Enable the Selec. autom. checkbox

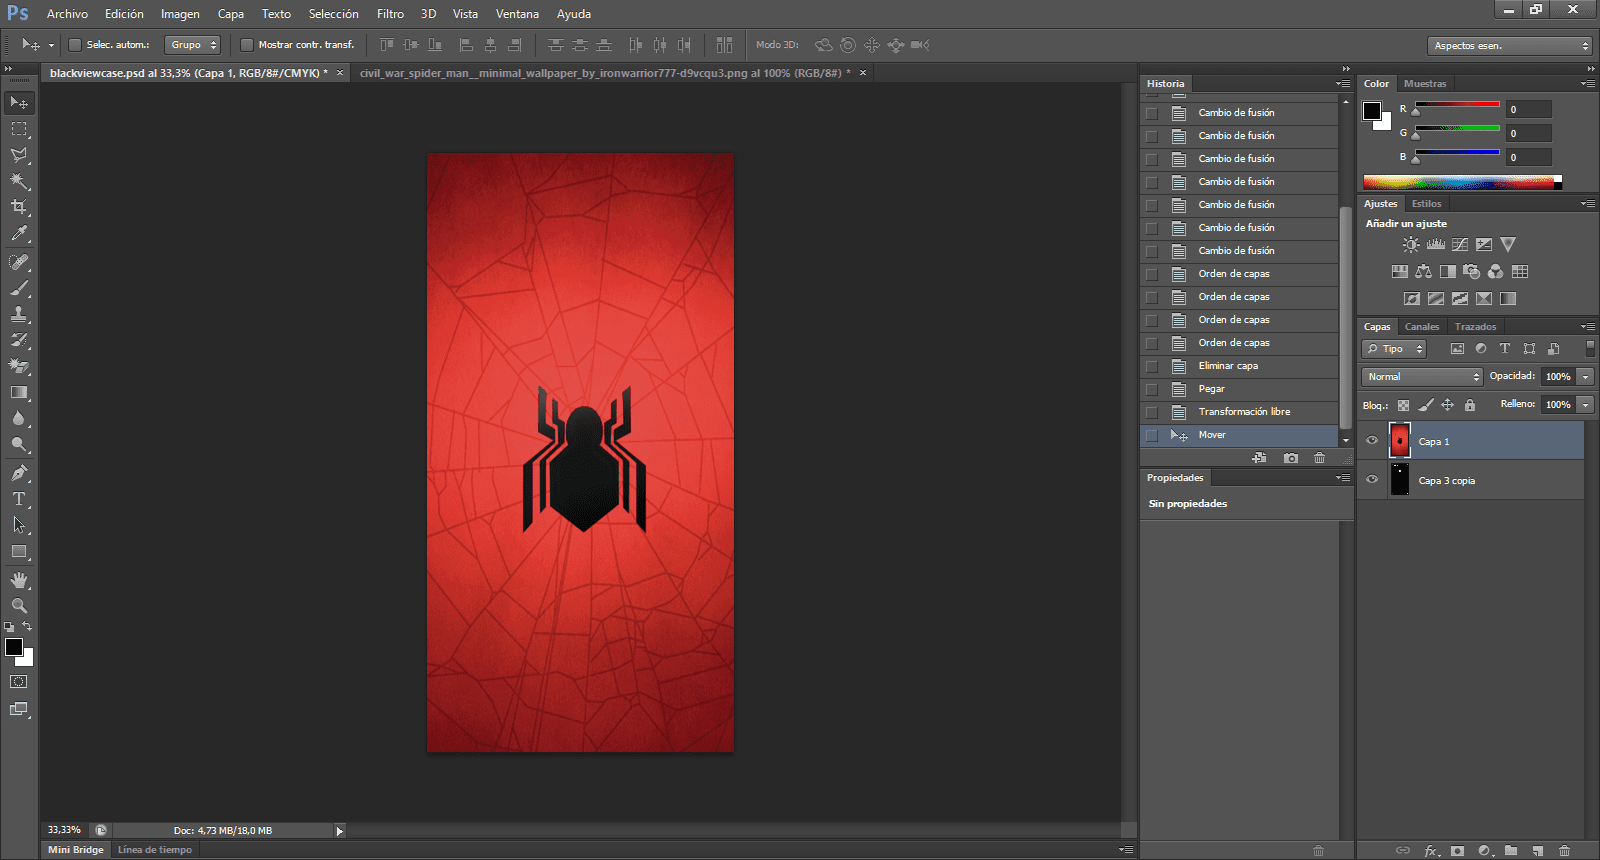[74, 45]
